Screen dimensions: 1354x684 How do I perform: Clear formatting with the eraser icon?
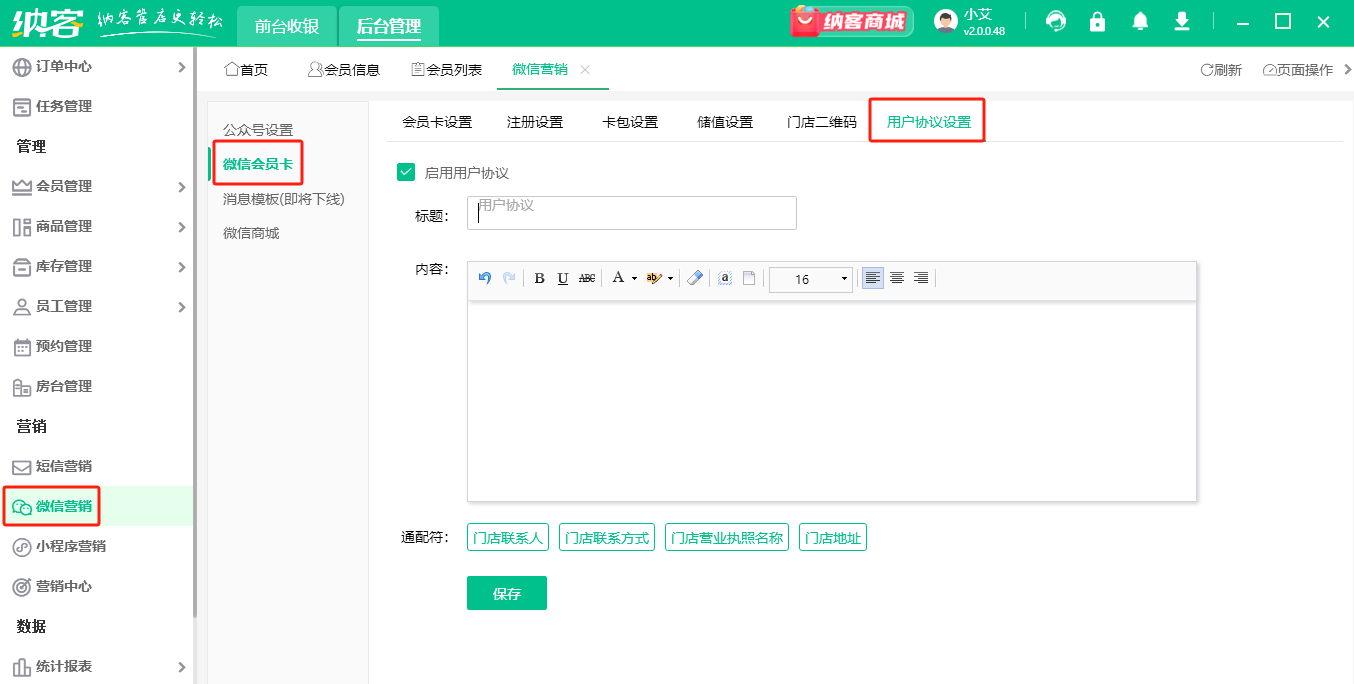tap(695, 278)
